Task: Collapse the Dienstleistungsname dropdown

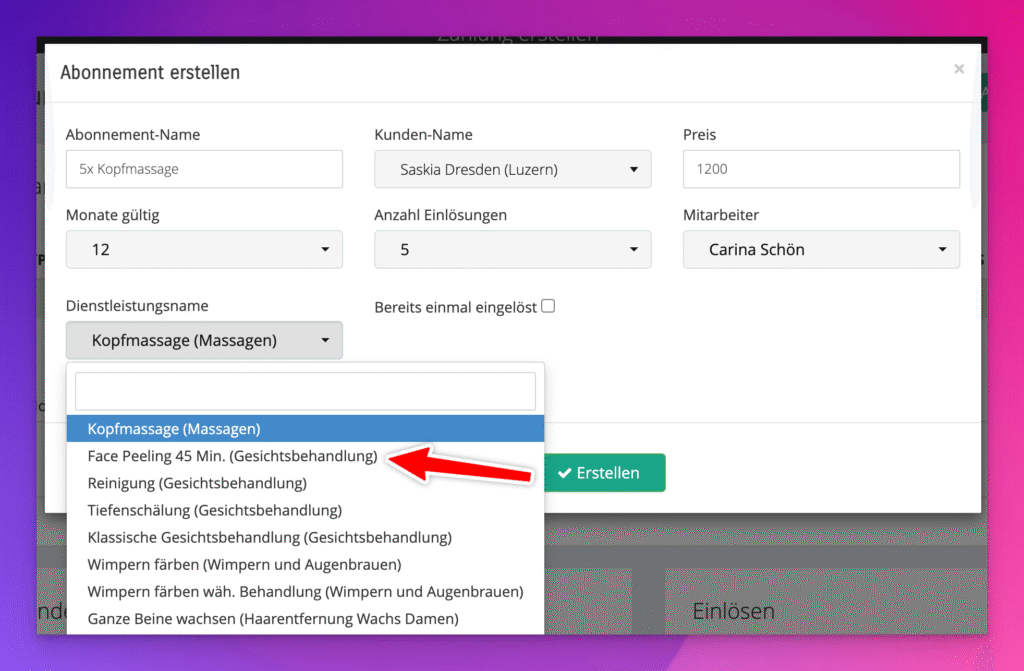Action: point(204,340)
